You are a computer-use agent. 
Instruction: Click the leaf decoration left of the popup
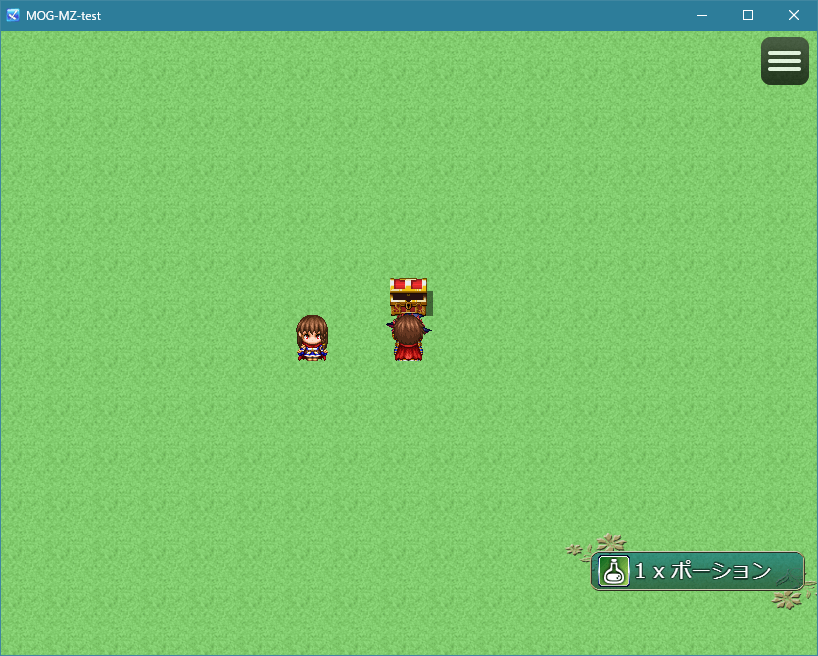pyautogui.click(x=576, y=551)
